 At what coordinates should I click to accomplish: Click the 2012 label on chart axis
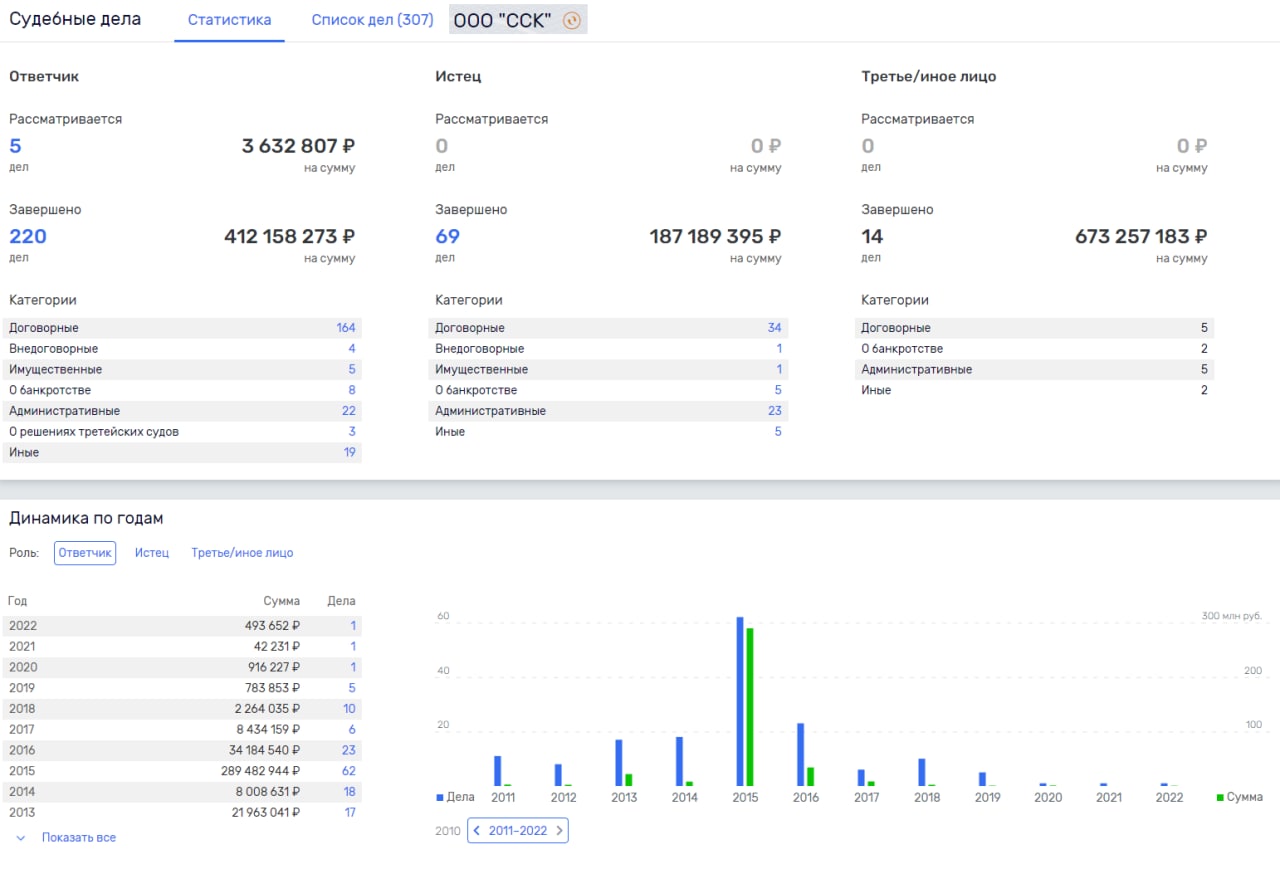[x=563, y=798]
